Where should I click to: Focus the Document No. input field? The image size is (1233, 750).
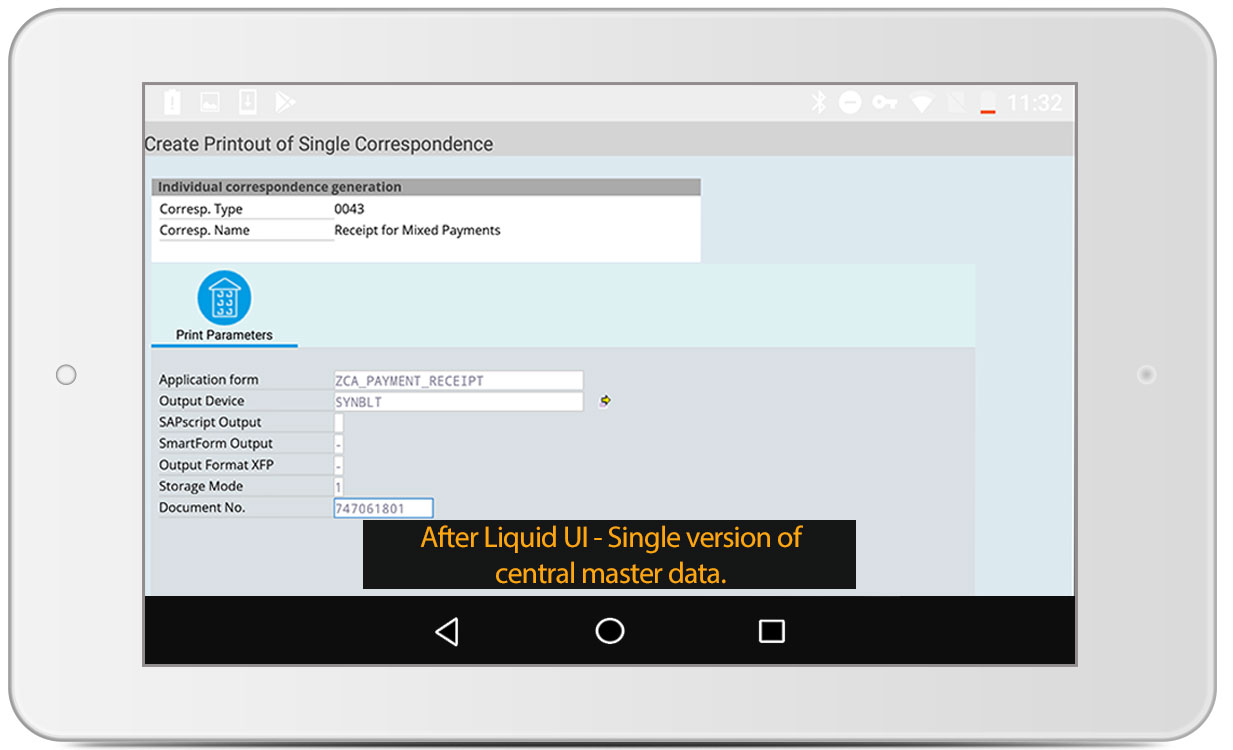pos(383,508)
